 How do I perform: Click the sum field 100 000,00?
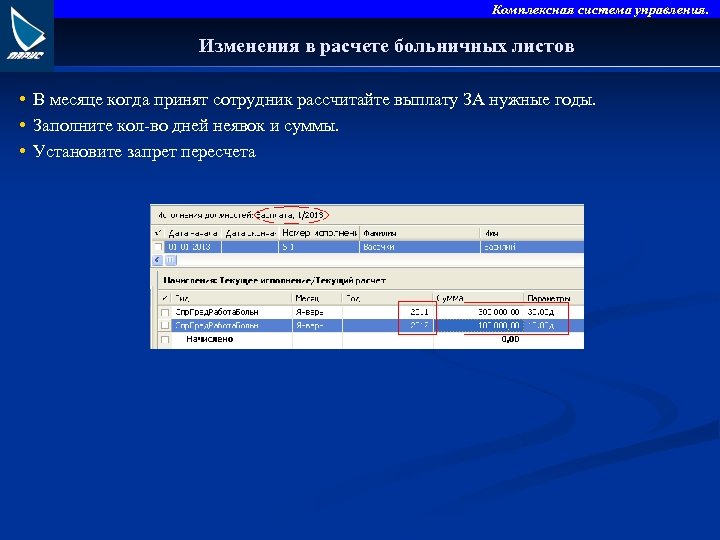(x=478, y=326)
